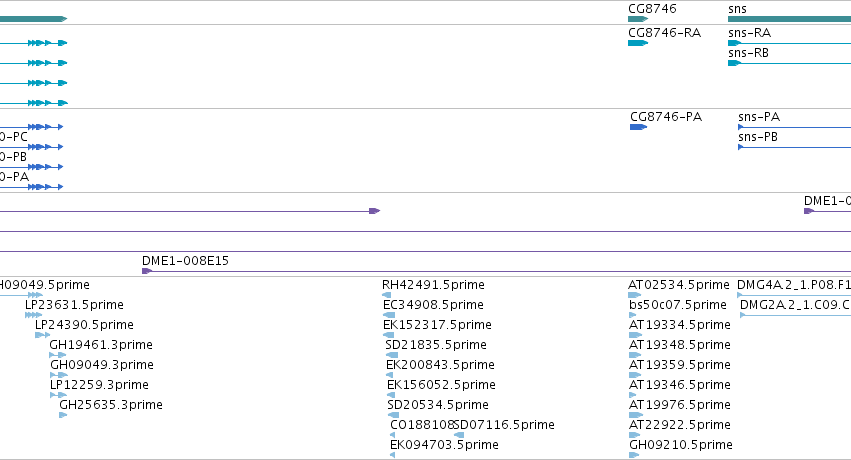851x460 pixels.
Task: Click the CG8746-RA transcript label
Action: pos(664,33)
